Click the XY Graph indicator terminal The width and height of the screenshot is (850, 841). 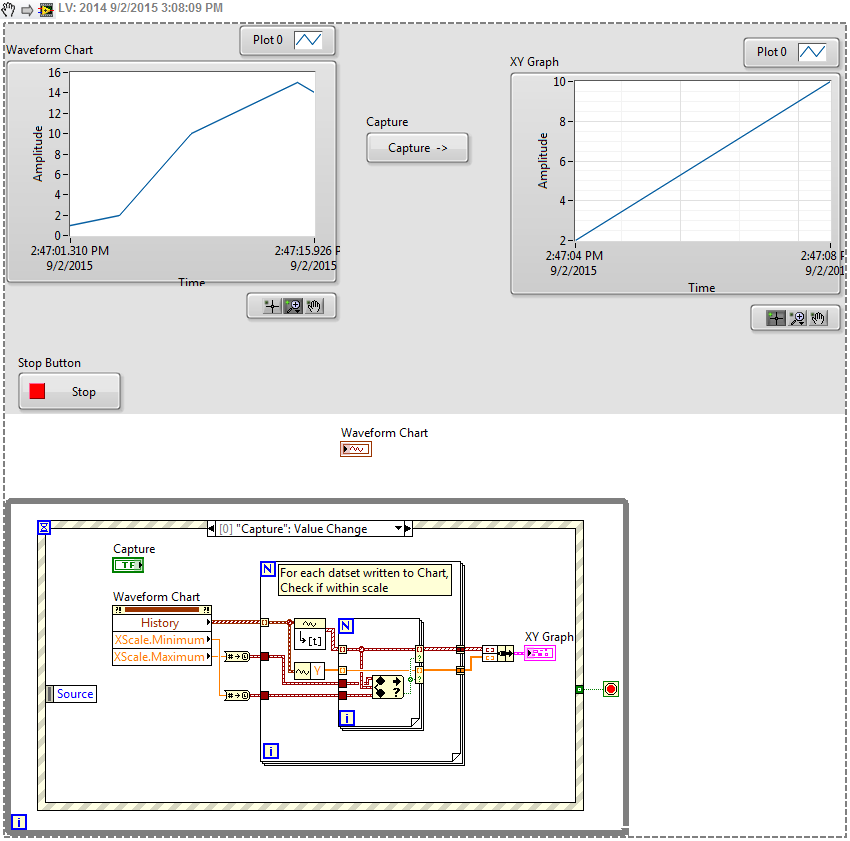pyautogui.click(x=540, y=653)
